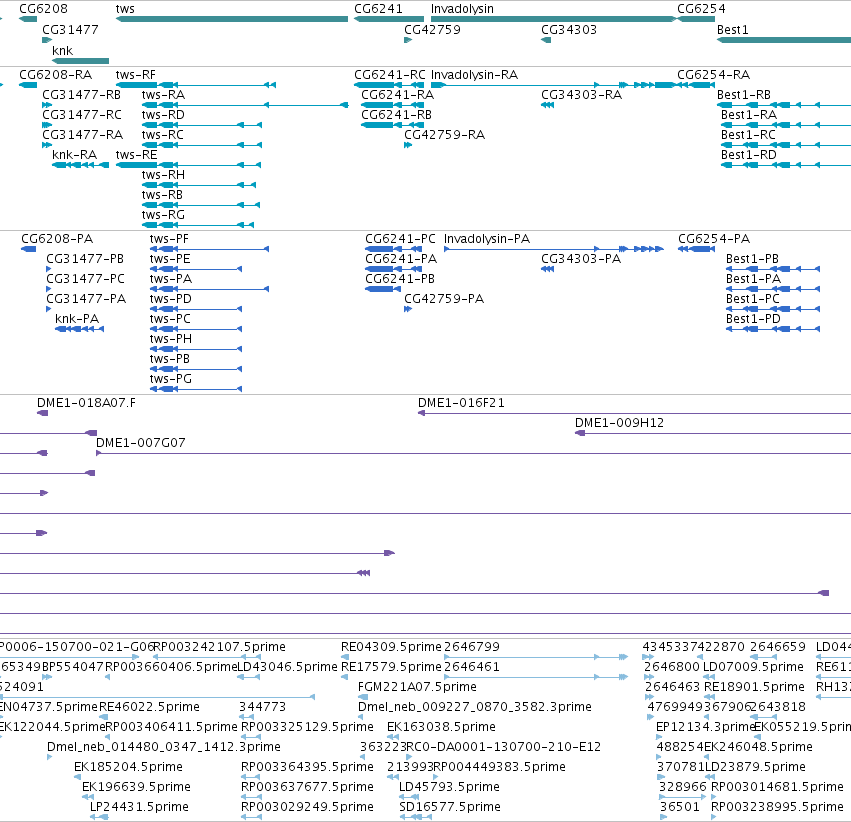Select transcript tws-RB

201,205
